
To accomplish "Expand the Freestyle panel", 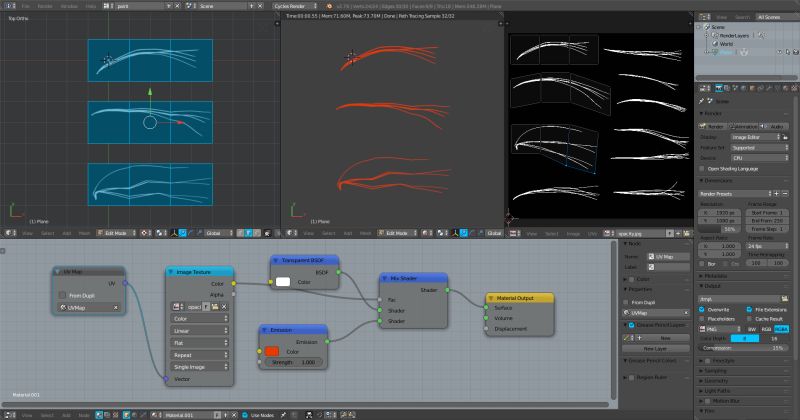I will coord(719,360).
